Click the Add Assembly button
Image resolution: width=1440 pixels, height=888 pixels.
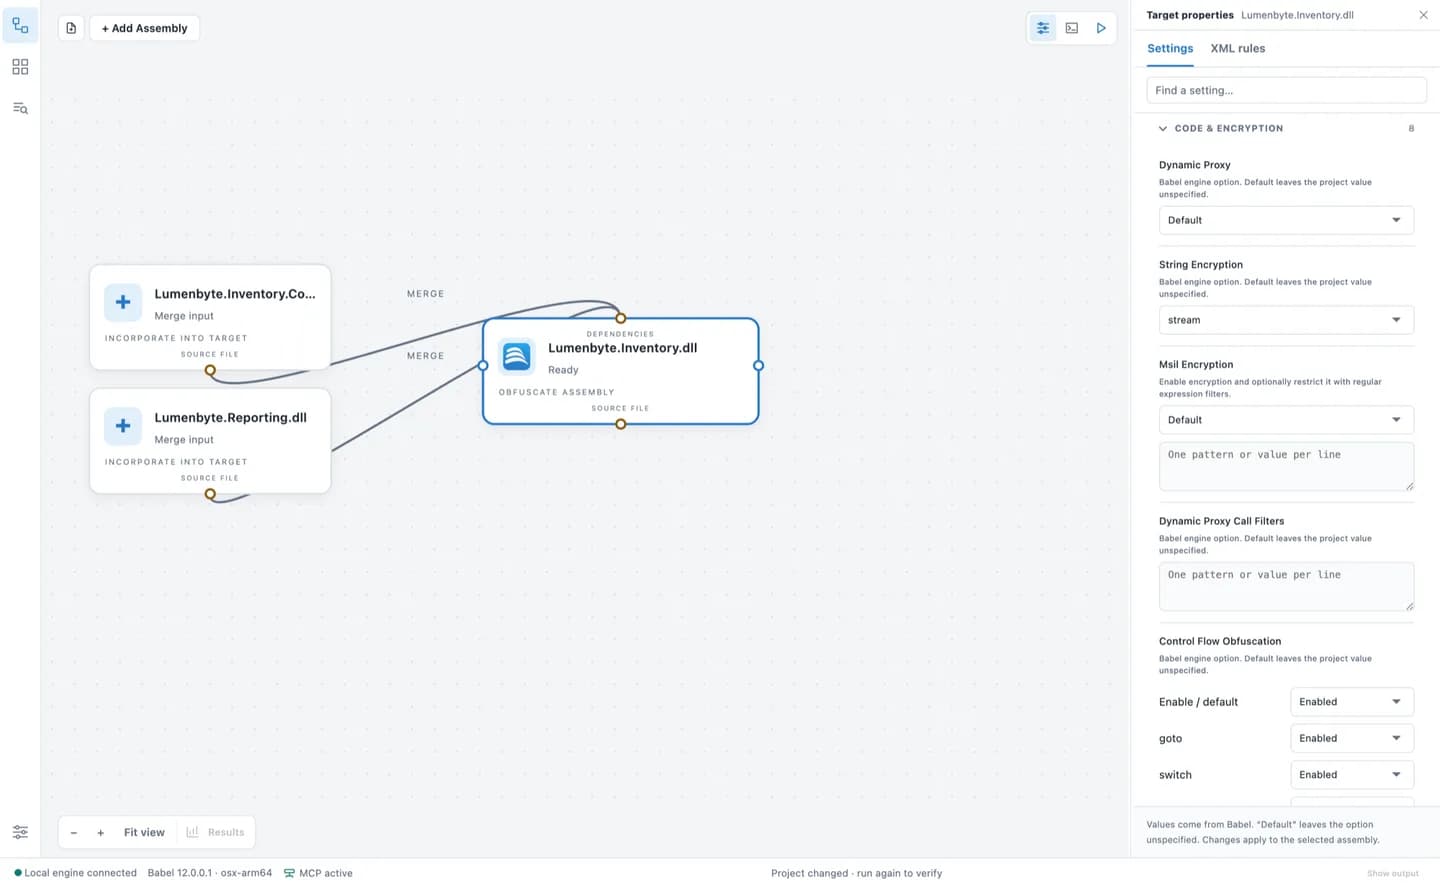[145, 28]
